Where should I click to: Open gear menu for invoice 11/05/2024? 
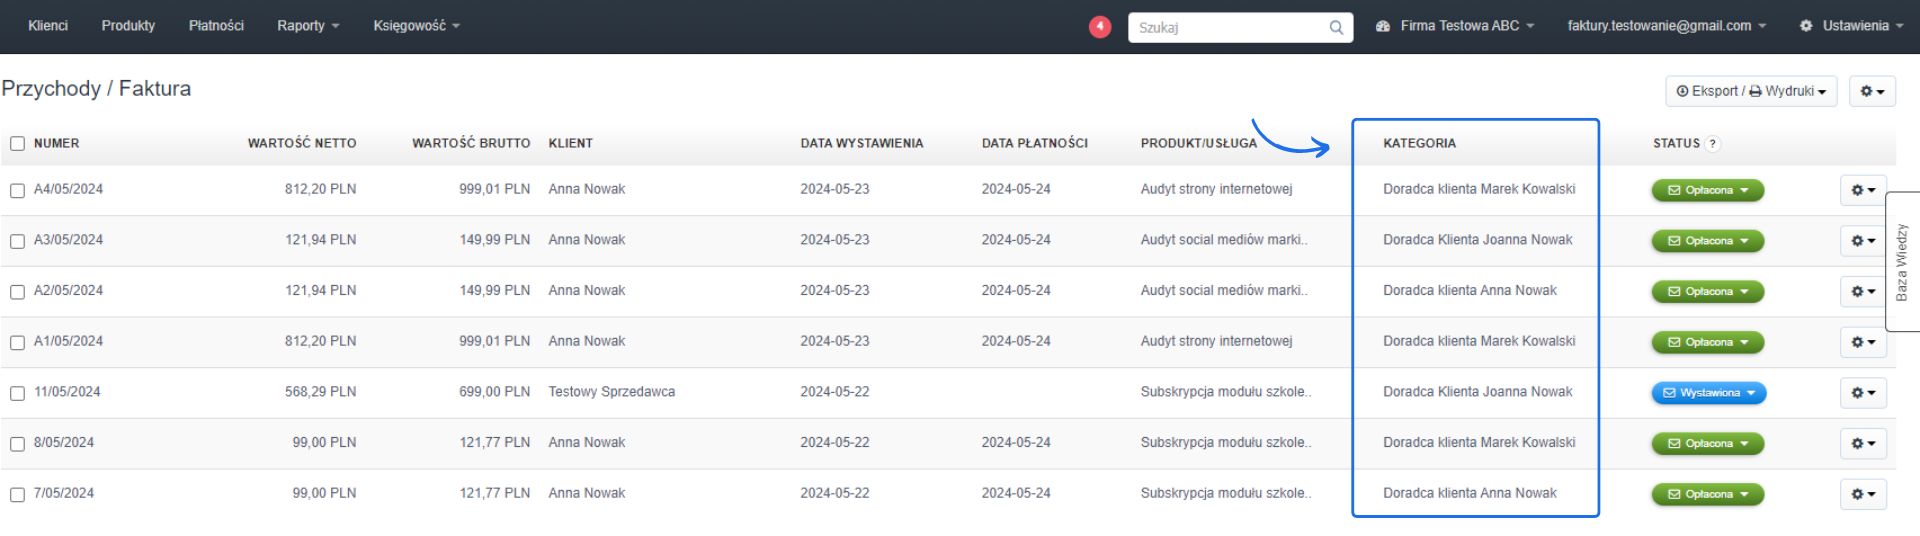click(1862, 393)
